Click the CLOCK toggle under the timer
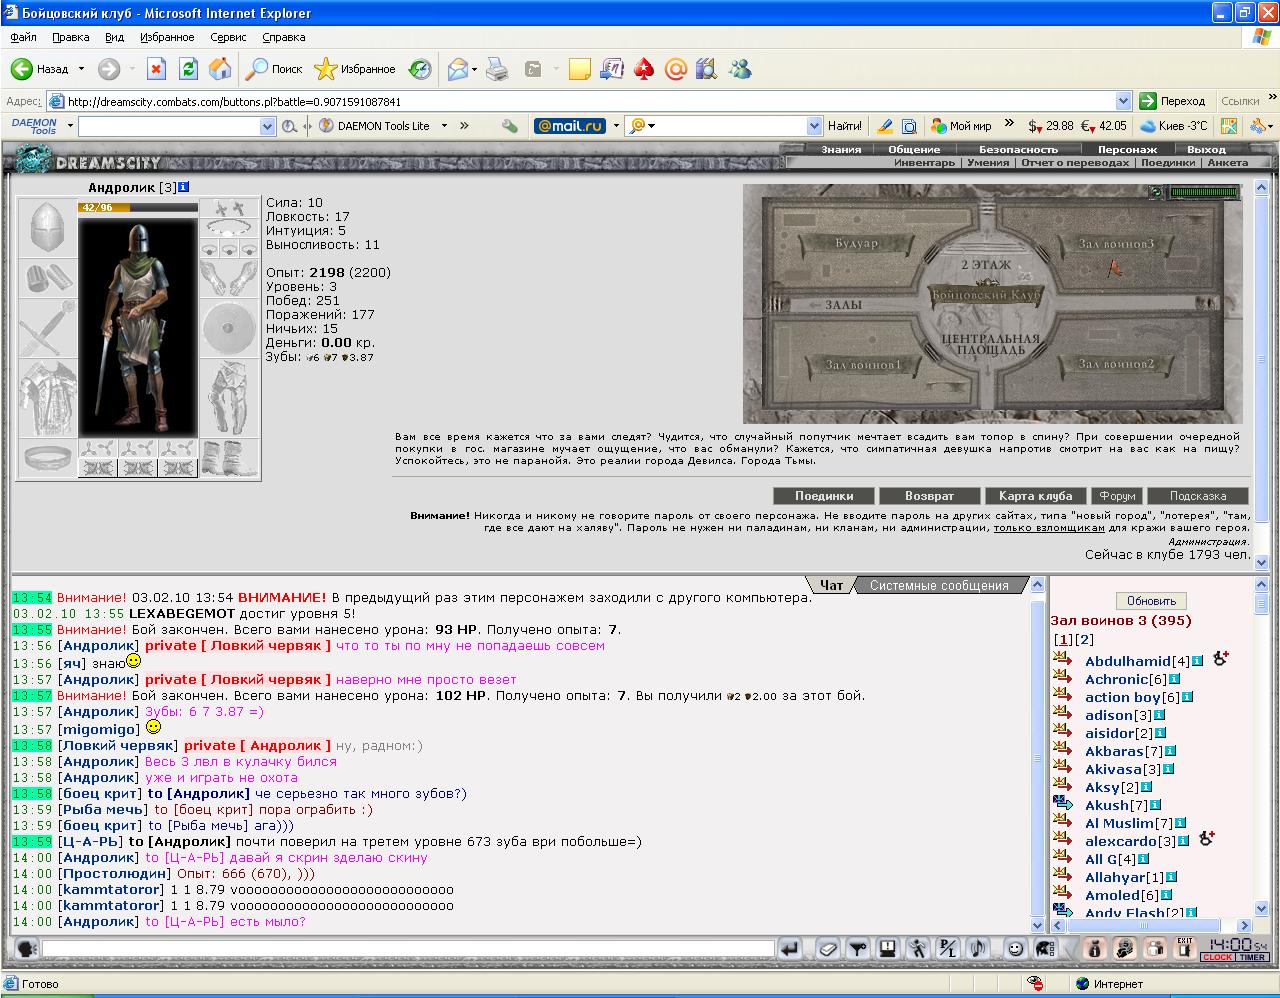Screen dimensions: 1280x998 (x=1217, y=958)
